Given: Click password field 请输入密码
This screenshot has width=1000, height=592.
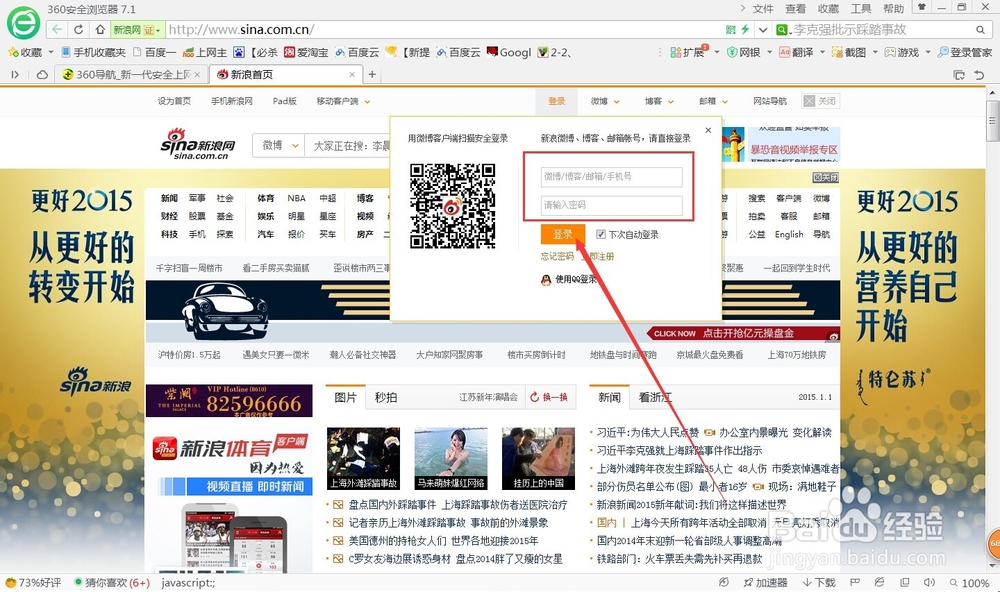Looking at the screenshot, I should [x=612, y=205].
